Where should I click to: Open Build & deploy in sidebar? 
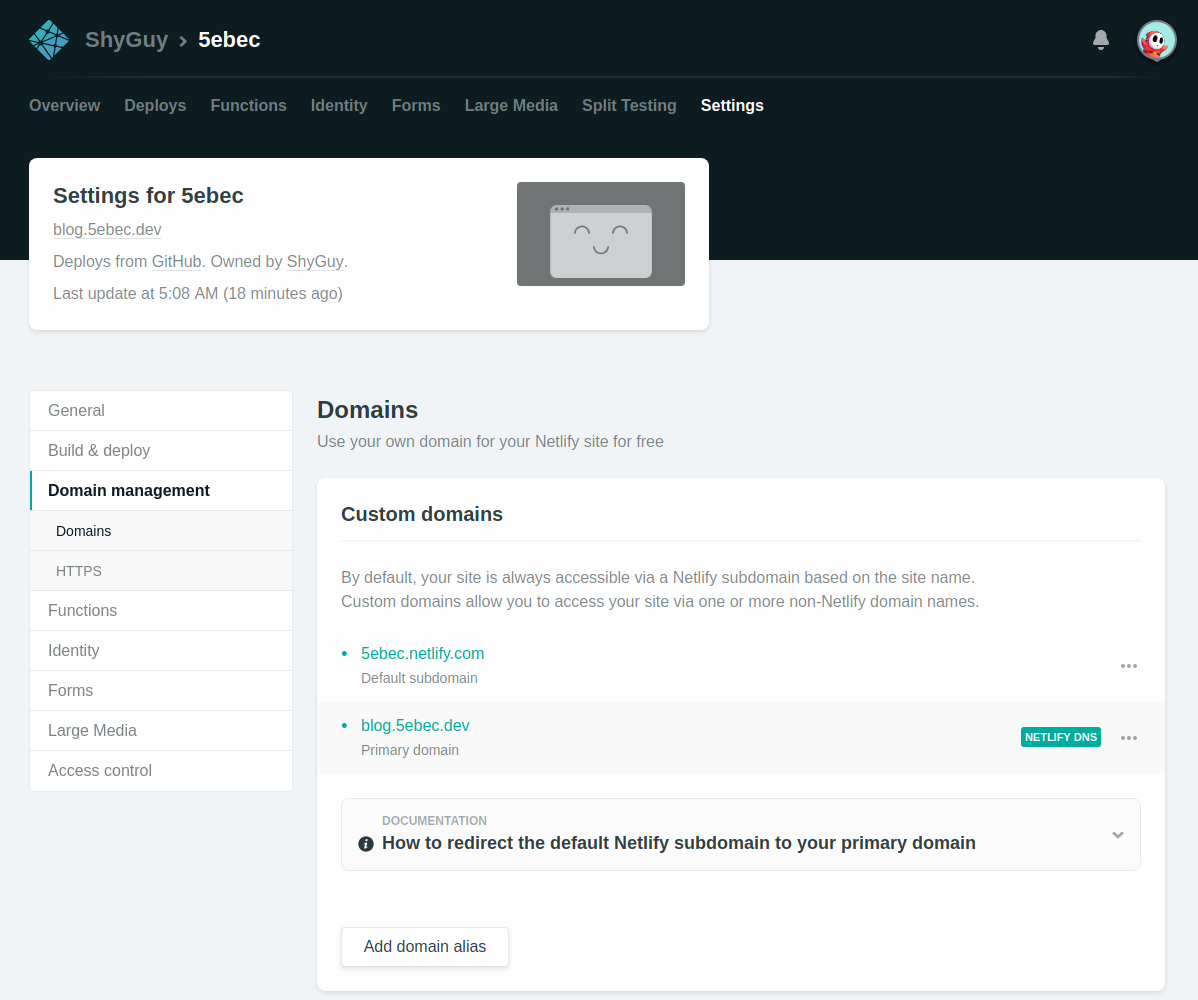tap(161, 451)
